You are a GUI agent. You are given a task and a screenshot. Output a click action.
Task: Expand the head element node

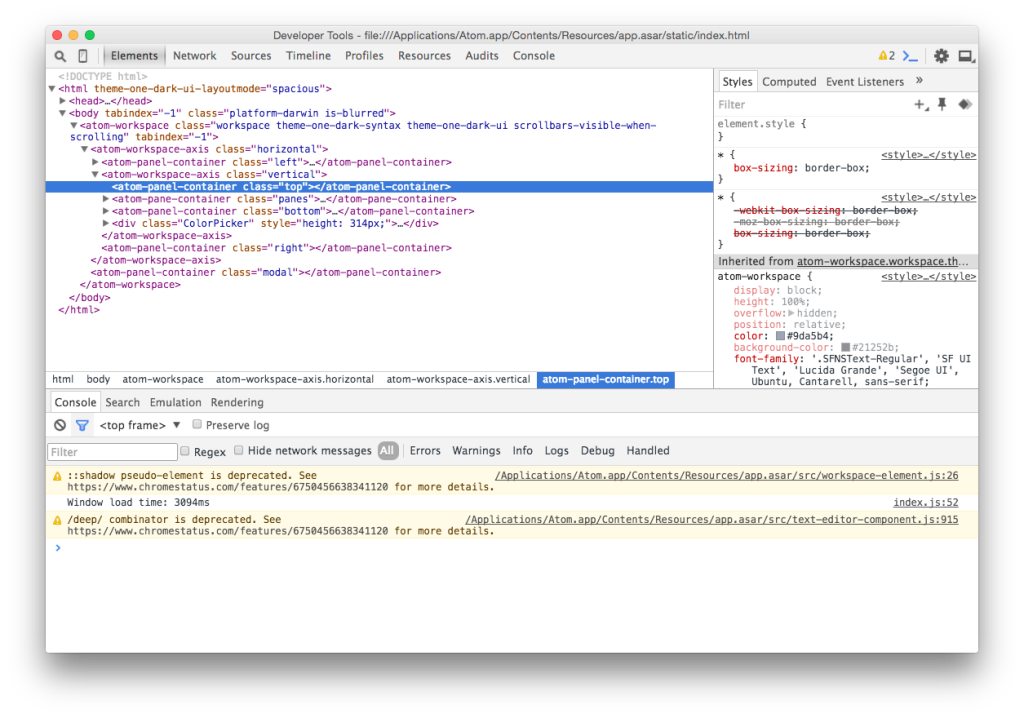click(x=62, y=101)
